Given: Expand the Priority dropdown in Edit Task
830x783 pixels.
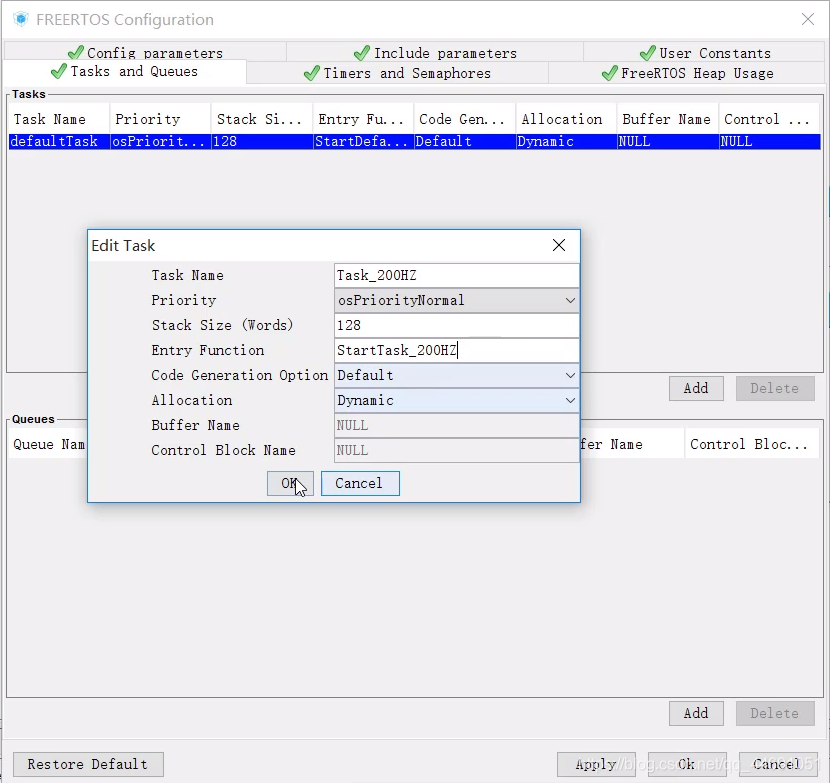Looking at the screenshot, I should 570,300.
